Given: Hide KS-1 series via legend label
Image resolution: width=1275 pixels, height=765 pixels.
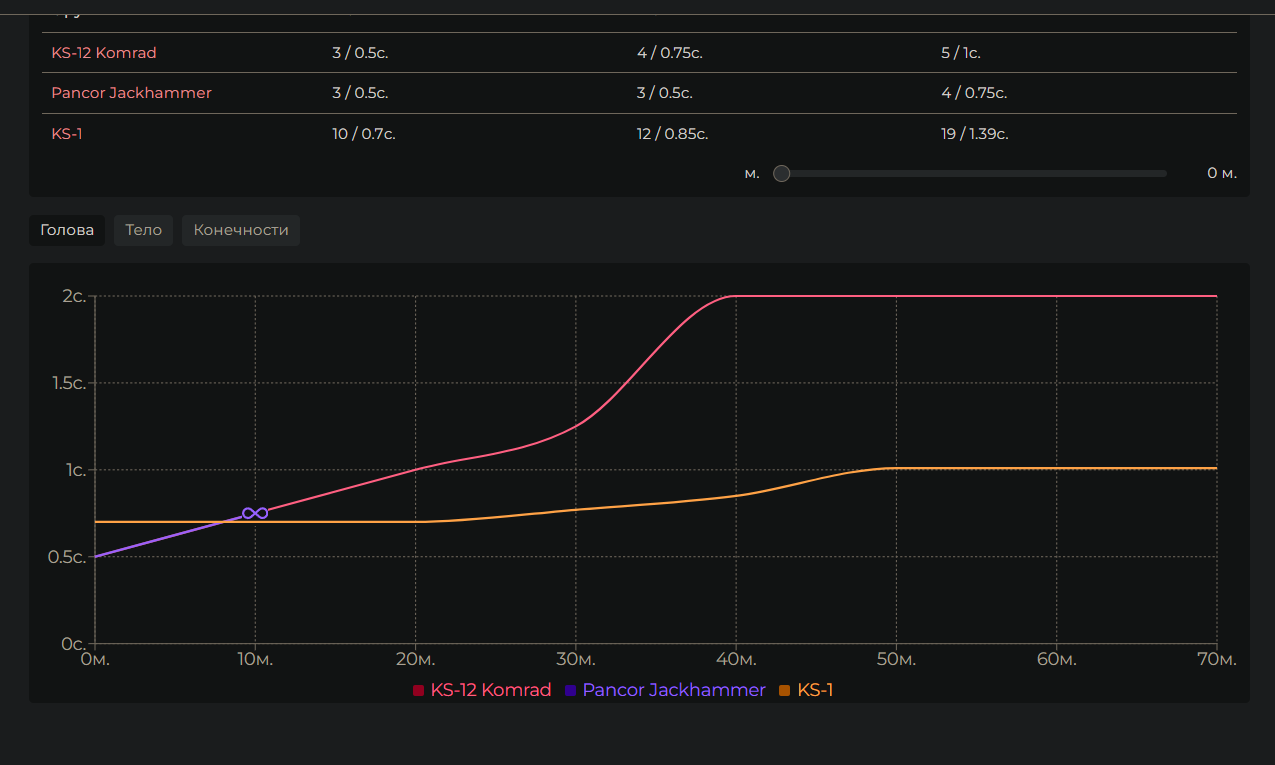Looking at the screenshot, I should click(x=815, y=690).
